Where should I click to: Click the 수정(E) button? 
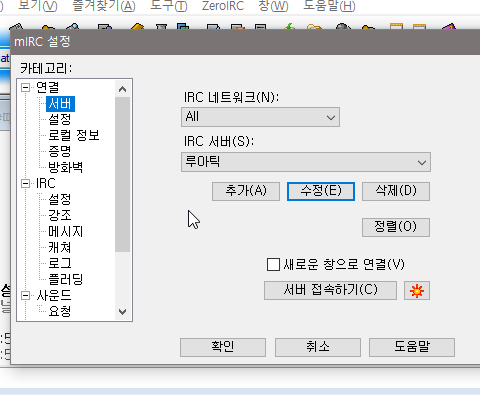coord(321,191)
